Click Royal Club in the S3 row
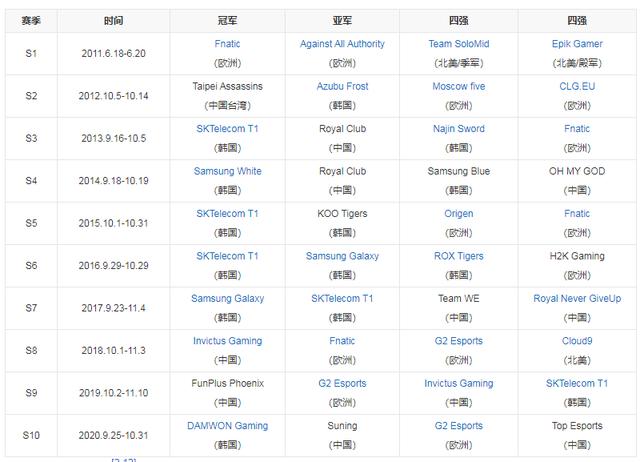This screenshot has width=640, height=462. (342, 129)
